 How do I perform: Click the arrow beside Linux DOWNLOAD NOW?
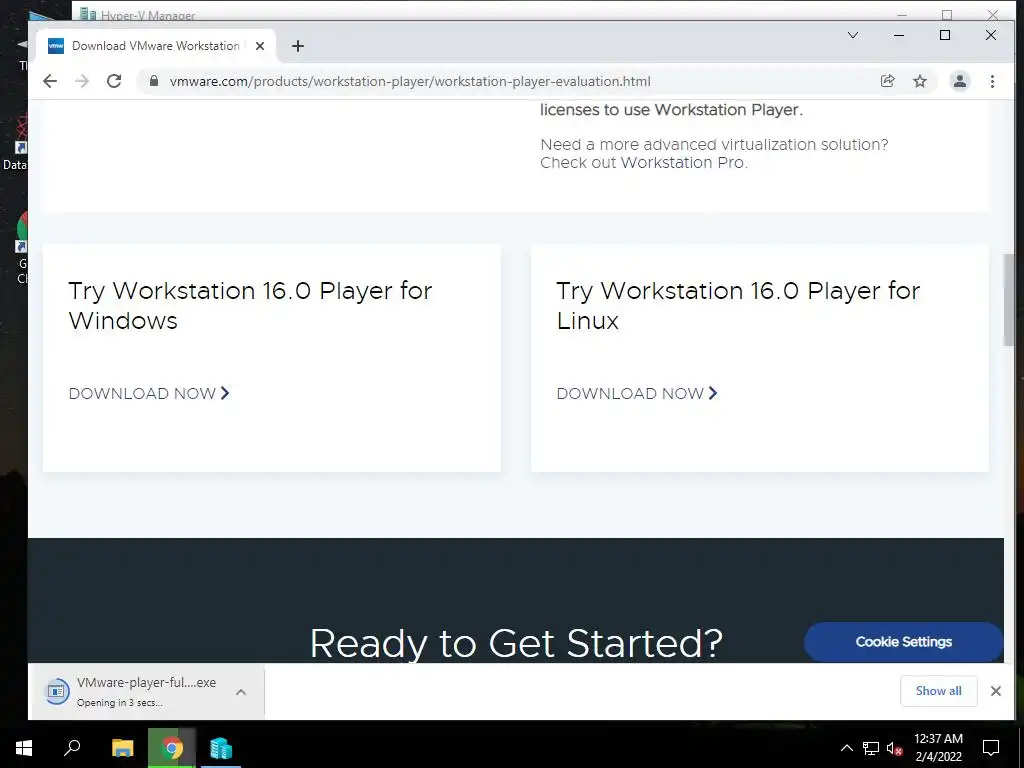tap(713, 393)
